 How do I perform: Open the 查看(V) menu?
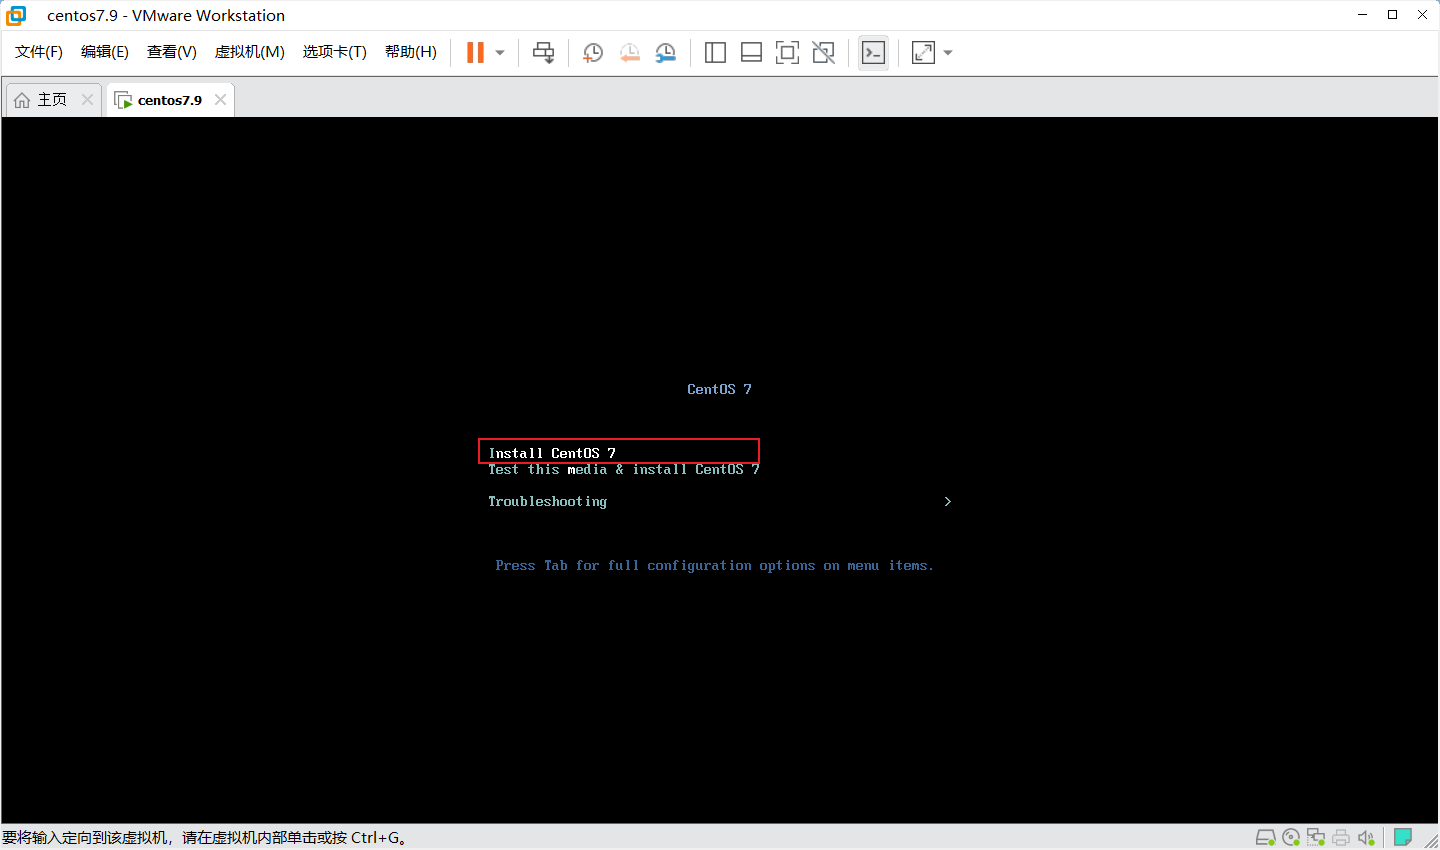172,52
